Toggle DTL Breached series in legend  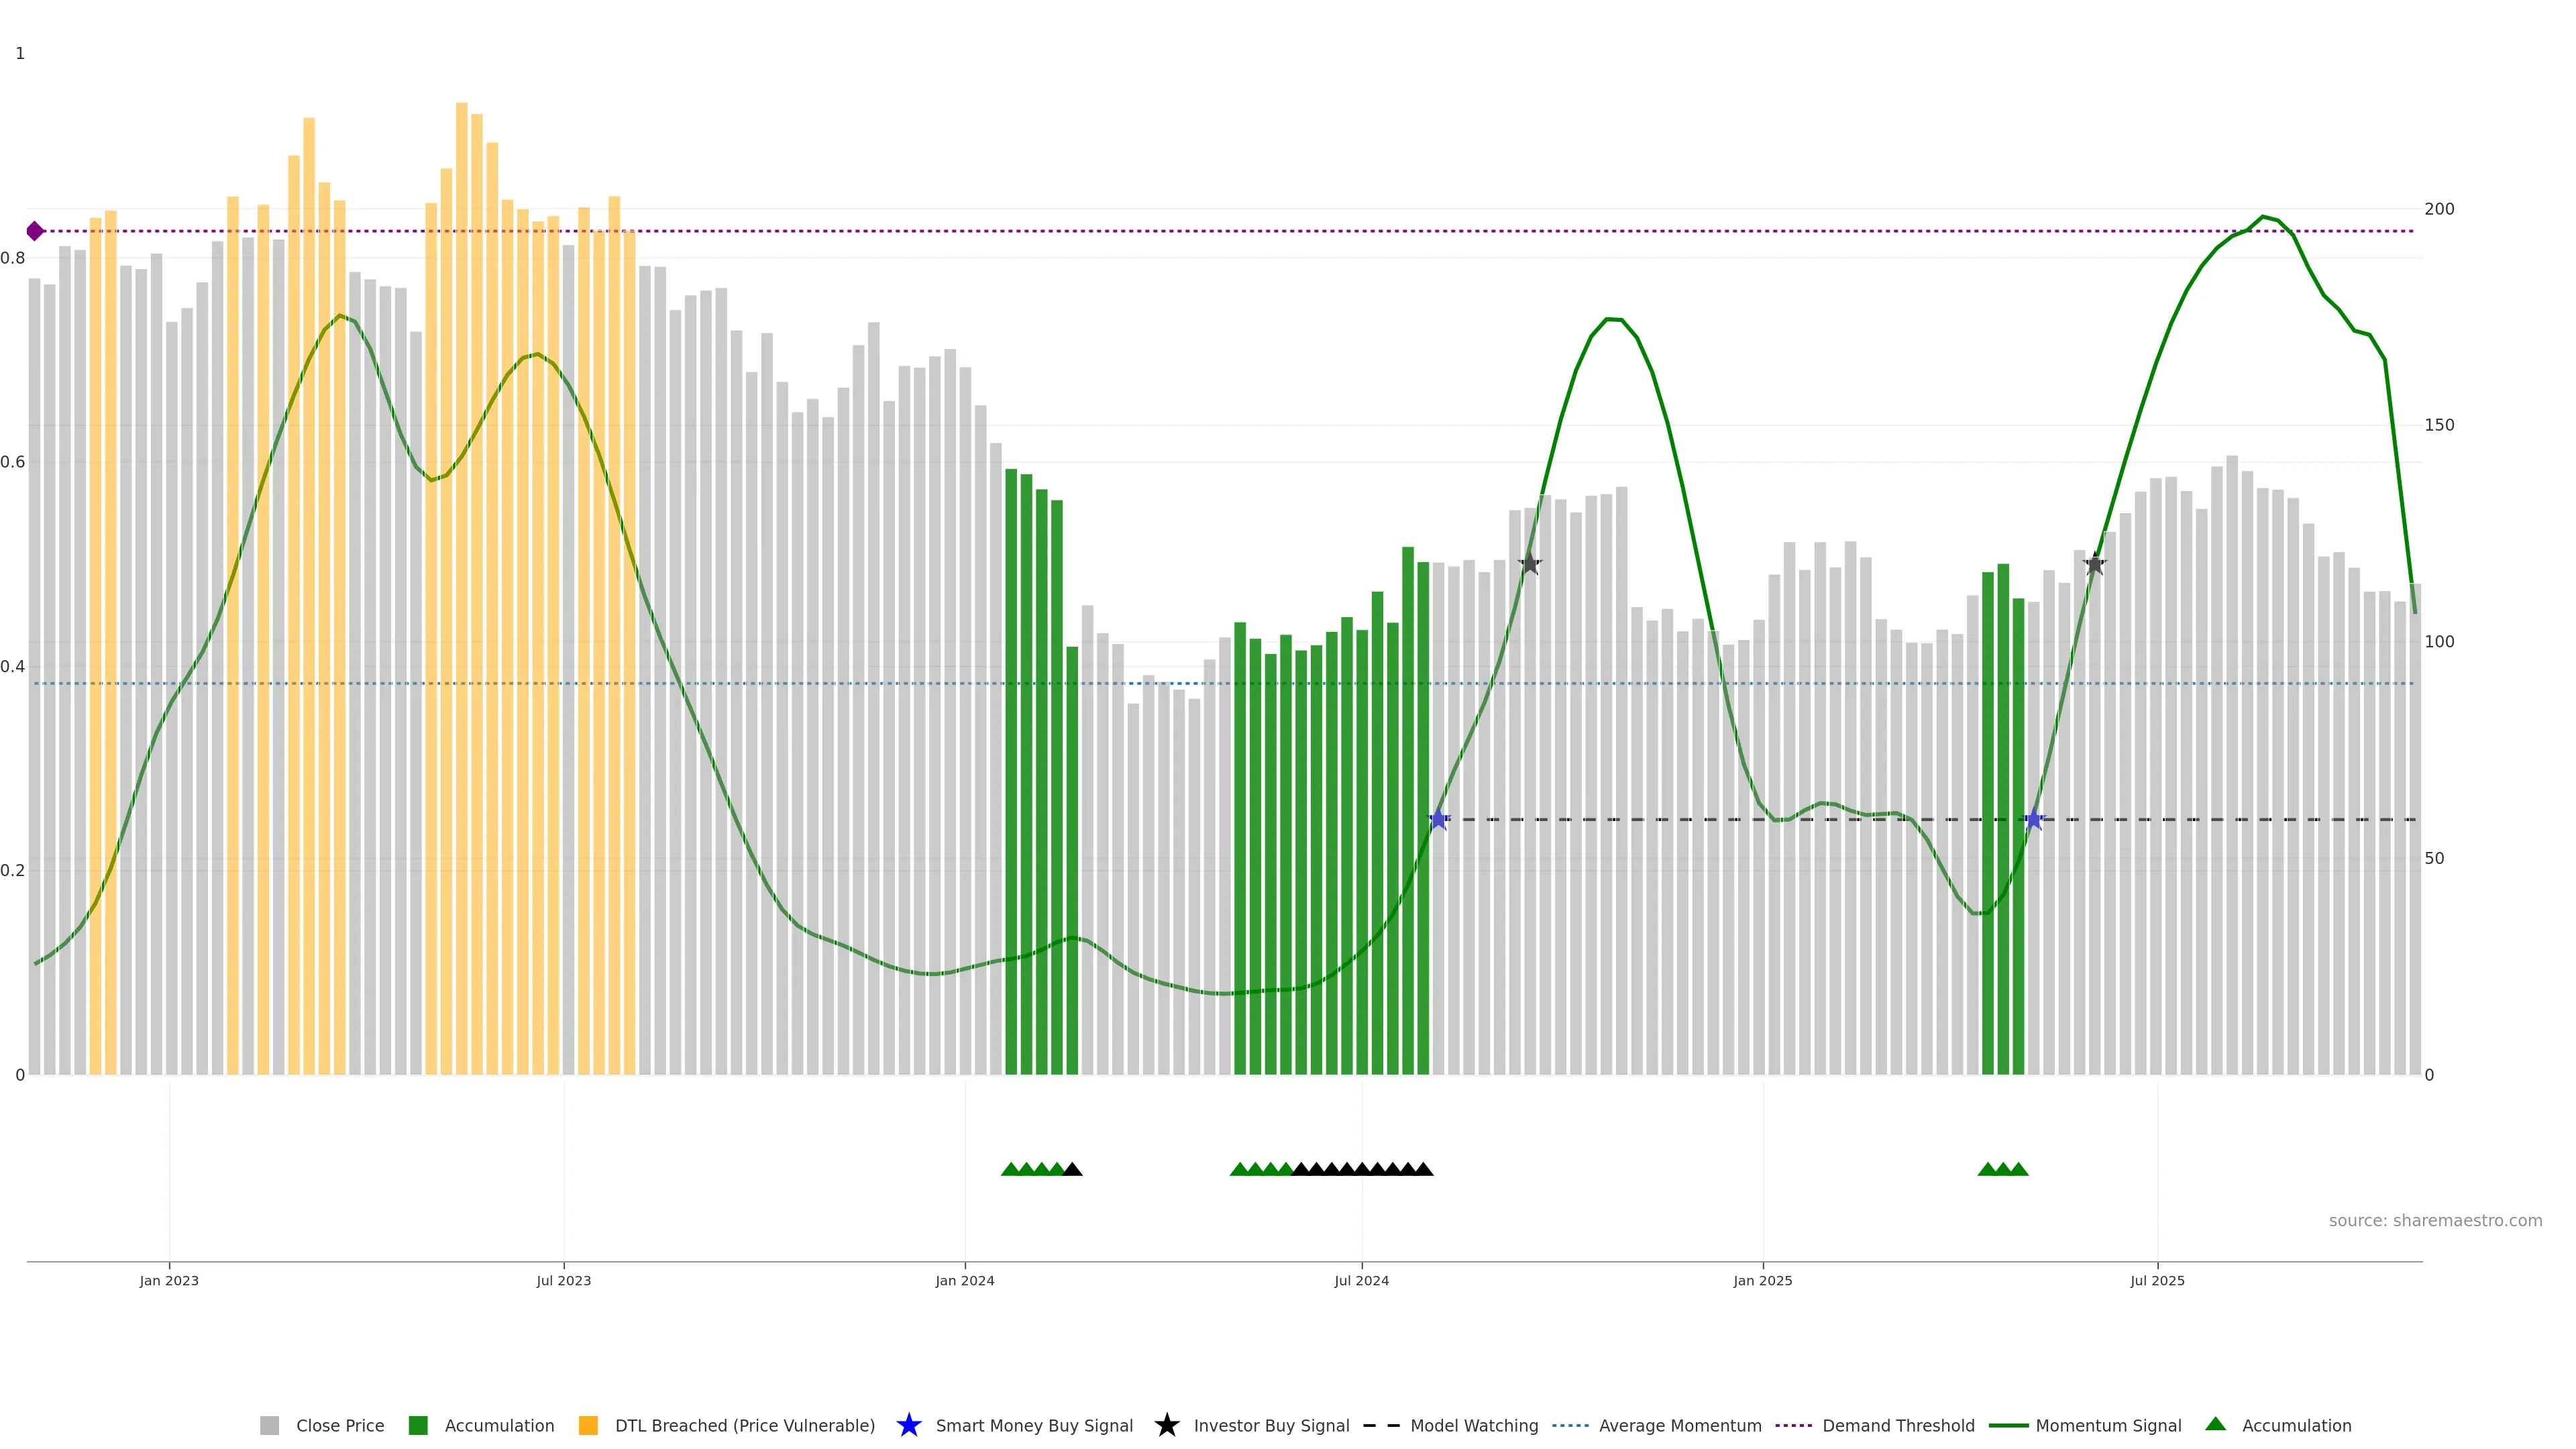(744, 1426)
